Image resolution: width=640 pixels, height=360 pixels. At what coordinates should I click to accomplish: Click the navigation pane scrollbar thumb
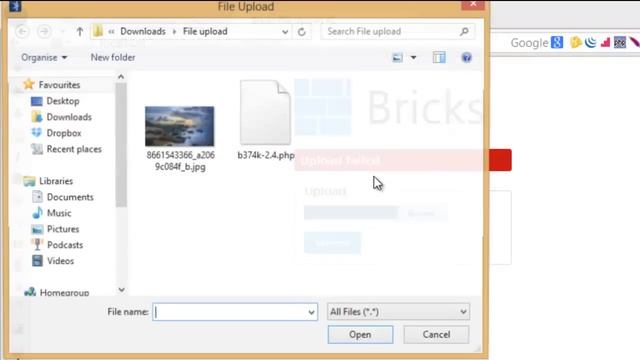(121, 145)
